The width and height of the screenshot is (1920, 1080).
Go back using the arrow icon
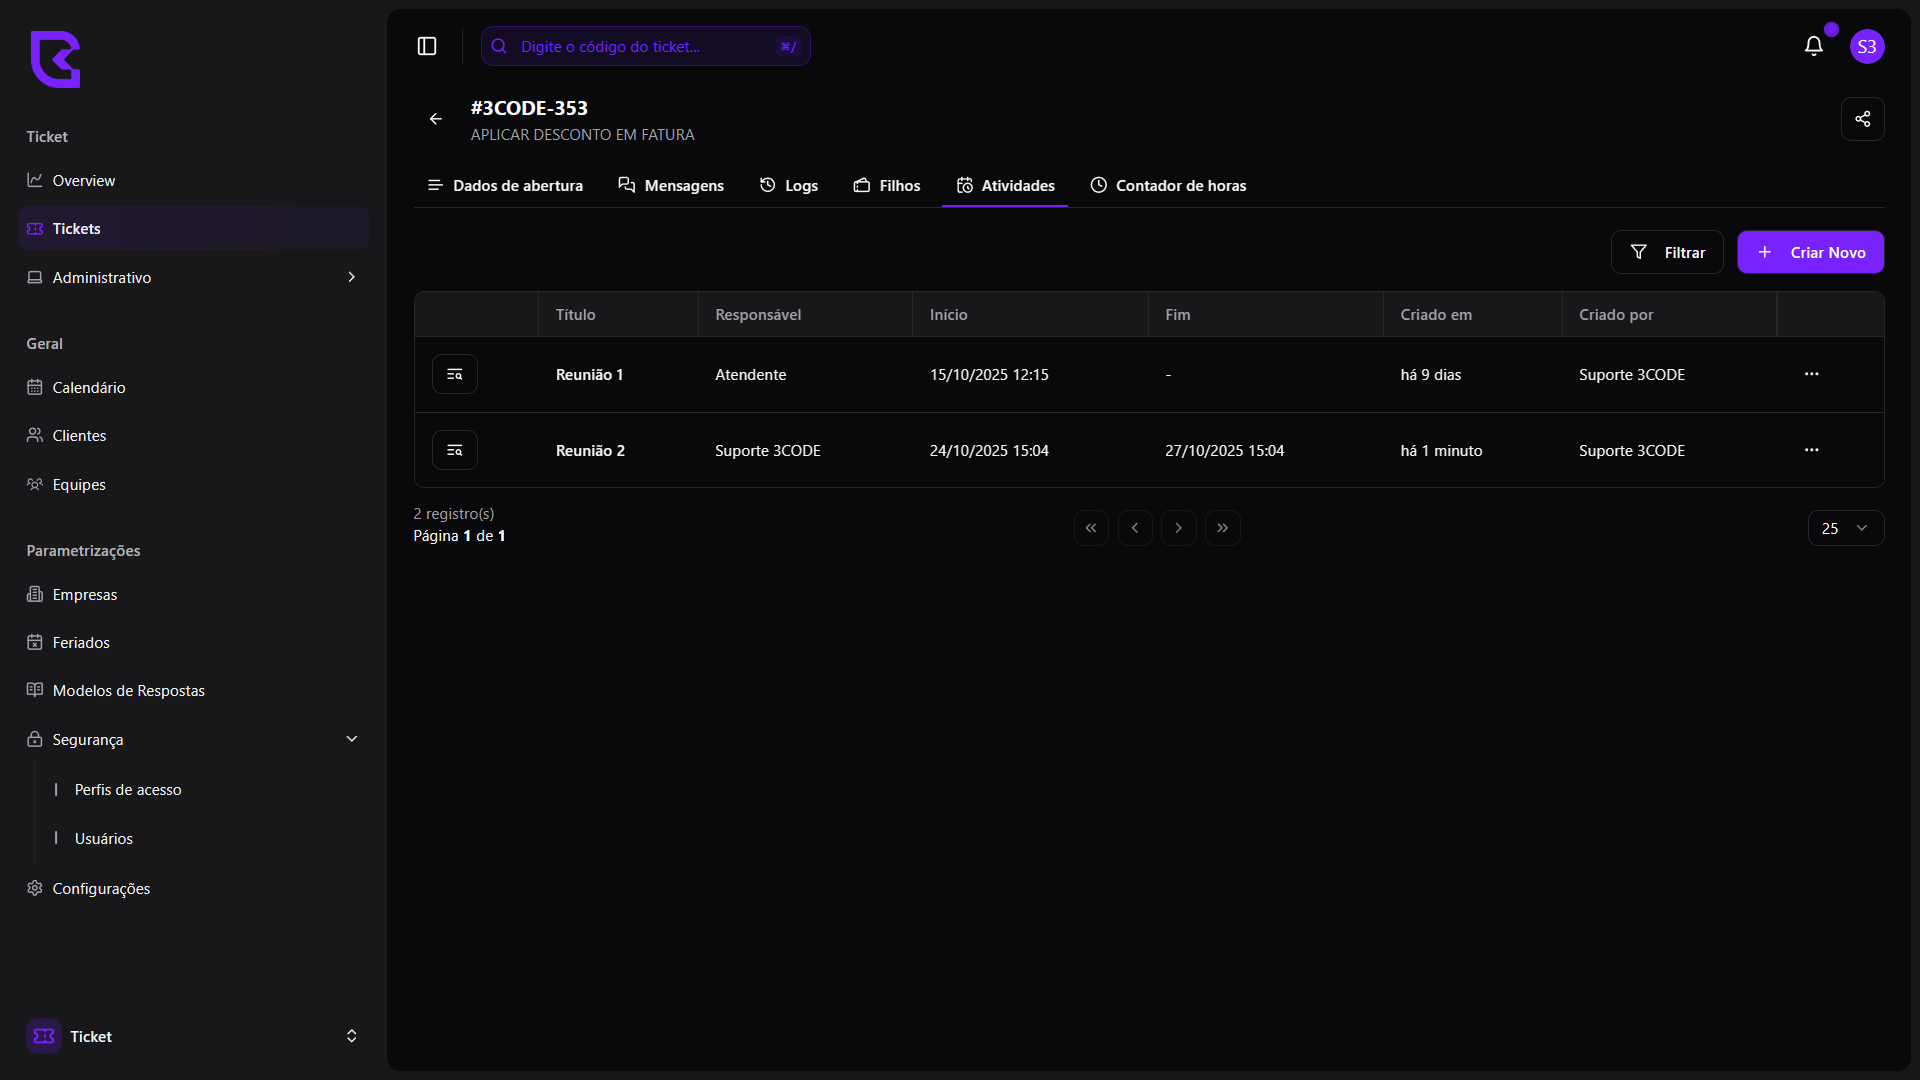coord(436,119)
